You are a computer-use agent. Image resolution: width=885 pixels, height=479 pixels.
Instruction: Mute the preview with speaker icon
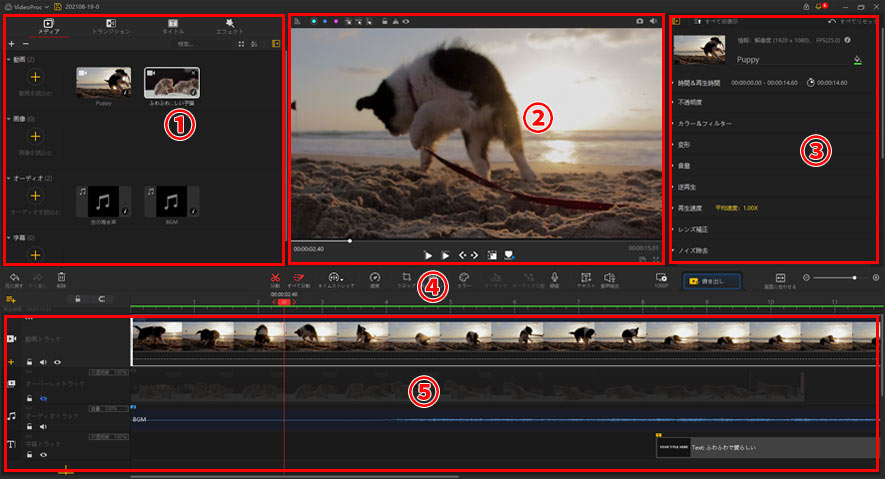pyautogui.click(x=653, y=21)
